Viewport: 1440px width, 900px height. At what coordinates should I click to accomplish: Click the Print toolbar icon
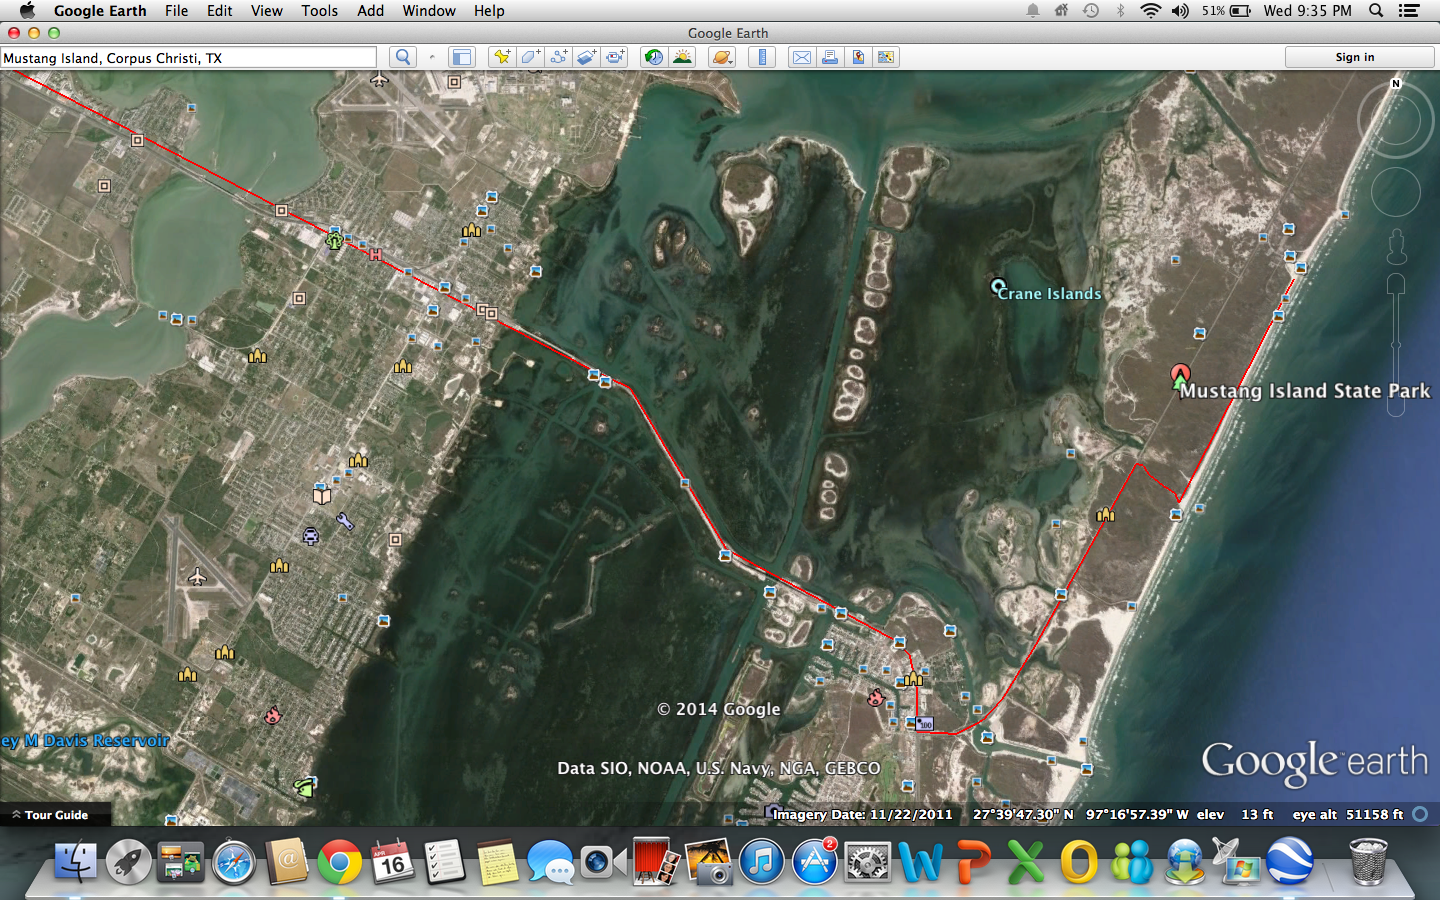pos(830,57)
